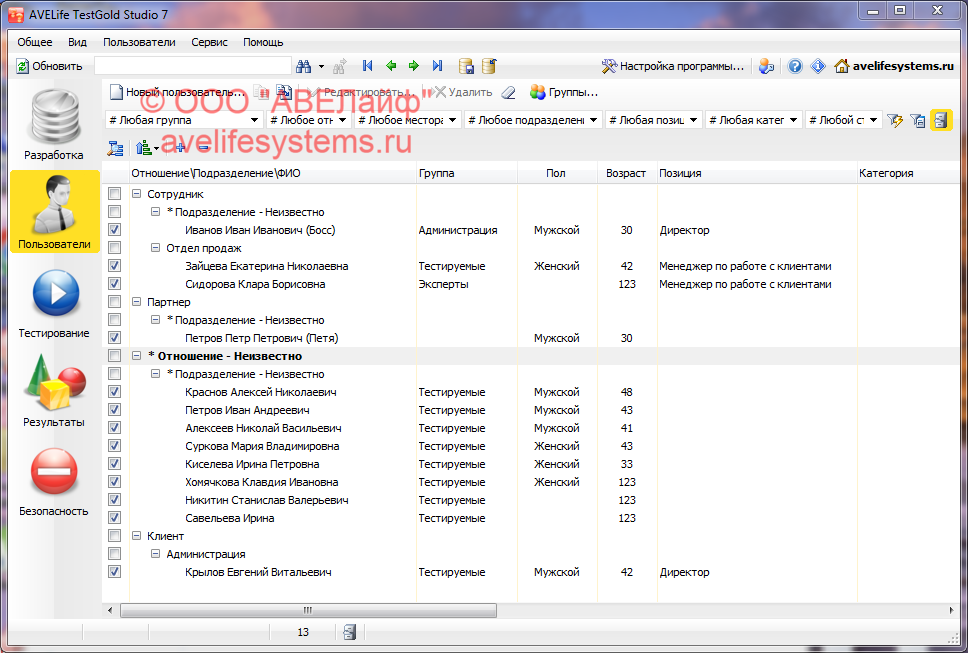968x653 pixels.
Task: Click the Новый пользователь button
Action: point(176,92)
